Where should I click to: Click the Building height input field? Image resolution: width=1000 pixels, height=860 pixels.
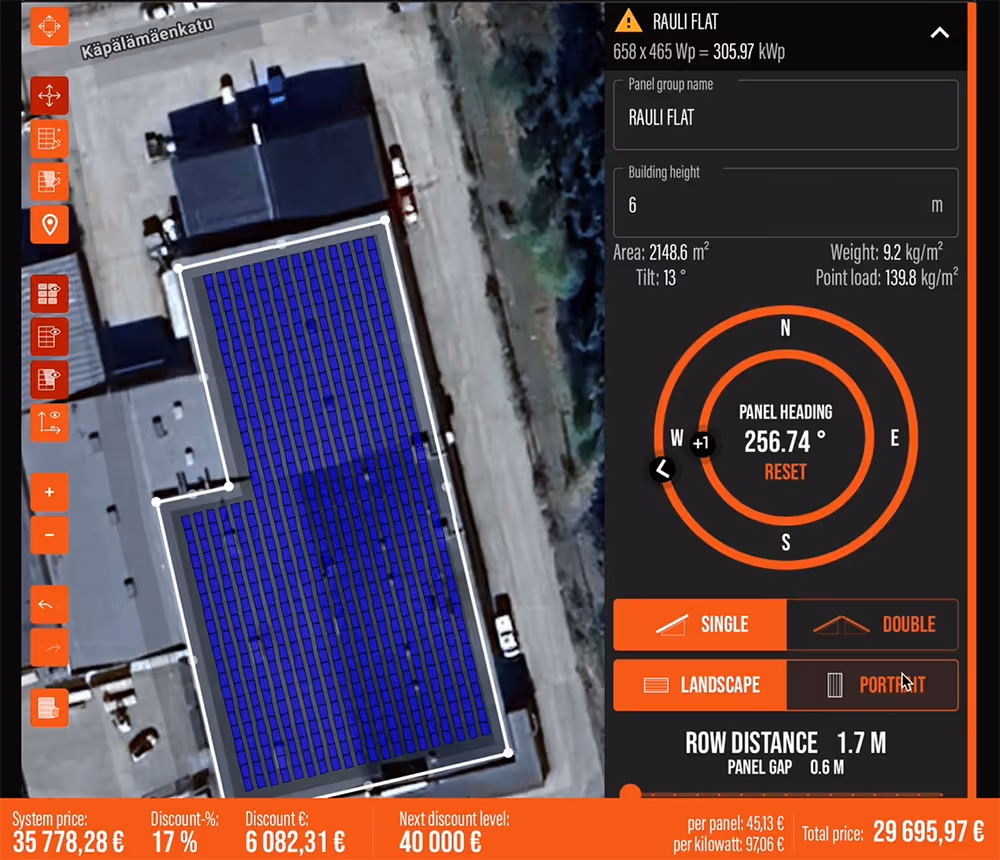click(786, 203)
